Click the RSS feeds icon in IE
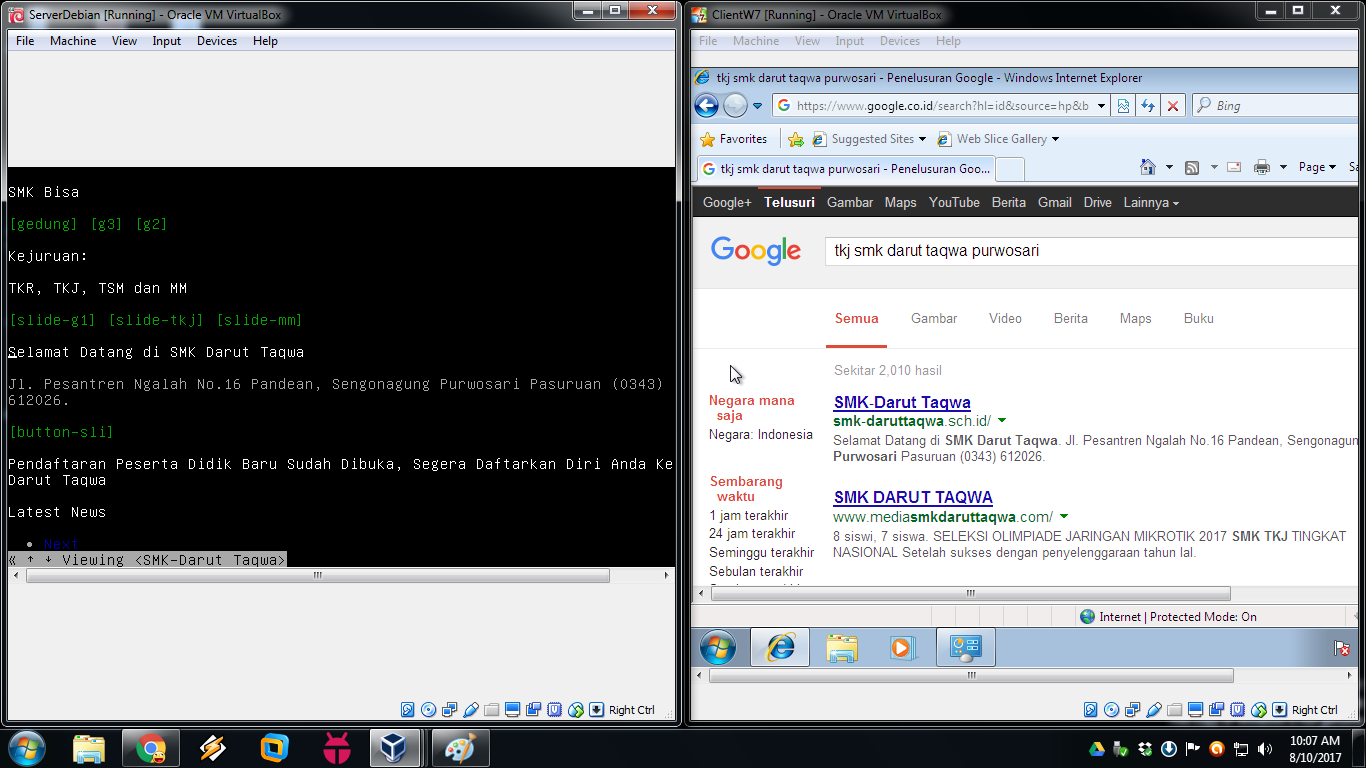 click(1192, 167)
